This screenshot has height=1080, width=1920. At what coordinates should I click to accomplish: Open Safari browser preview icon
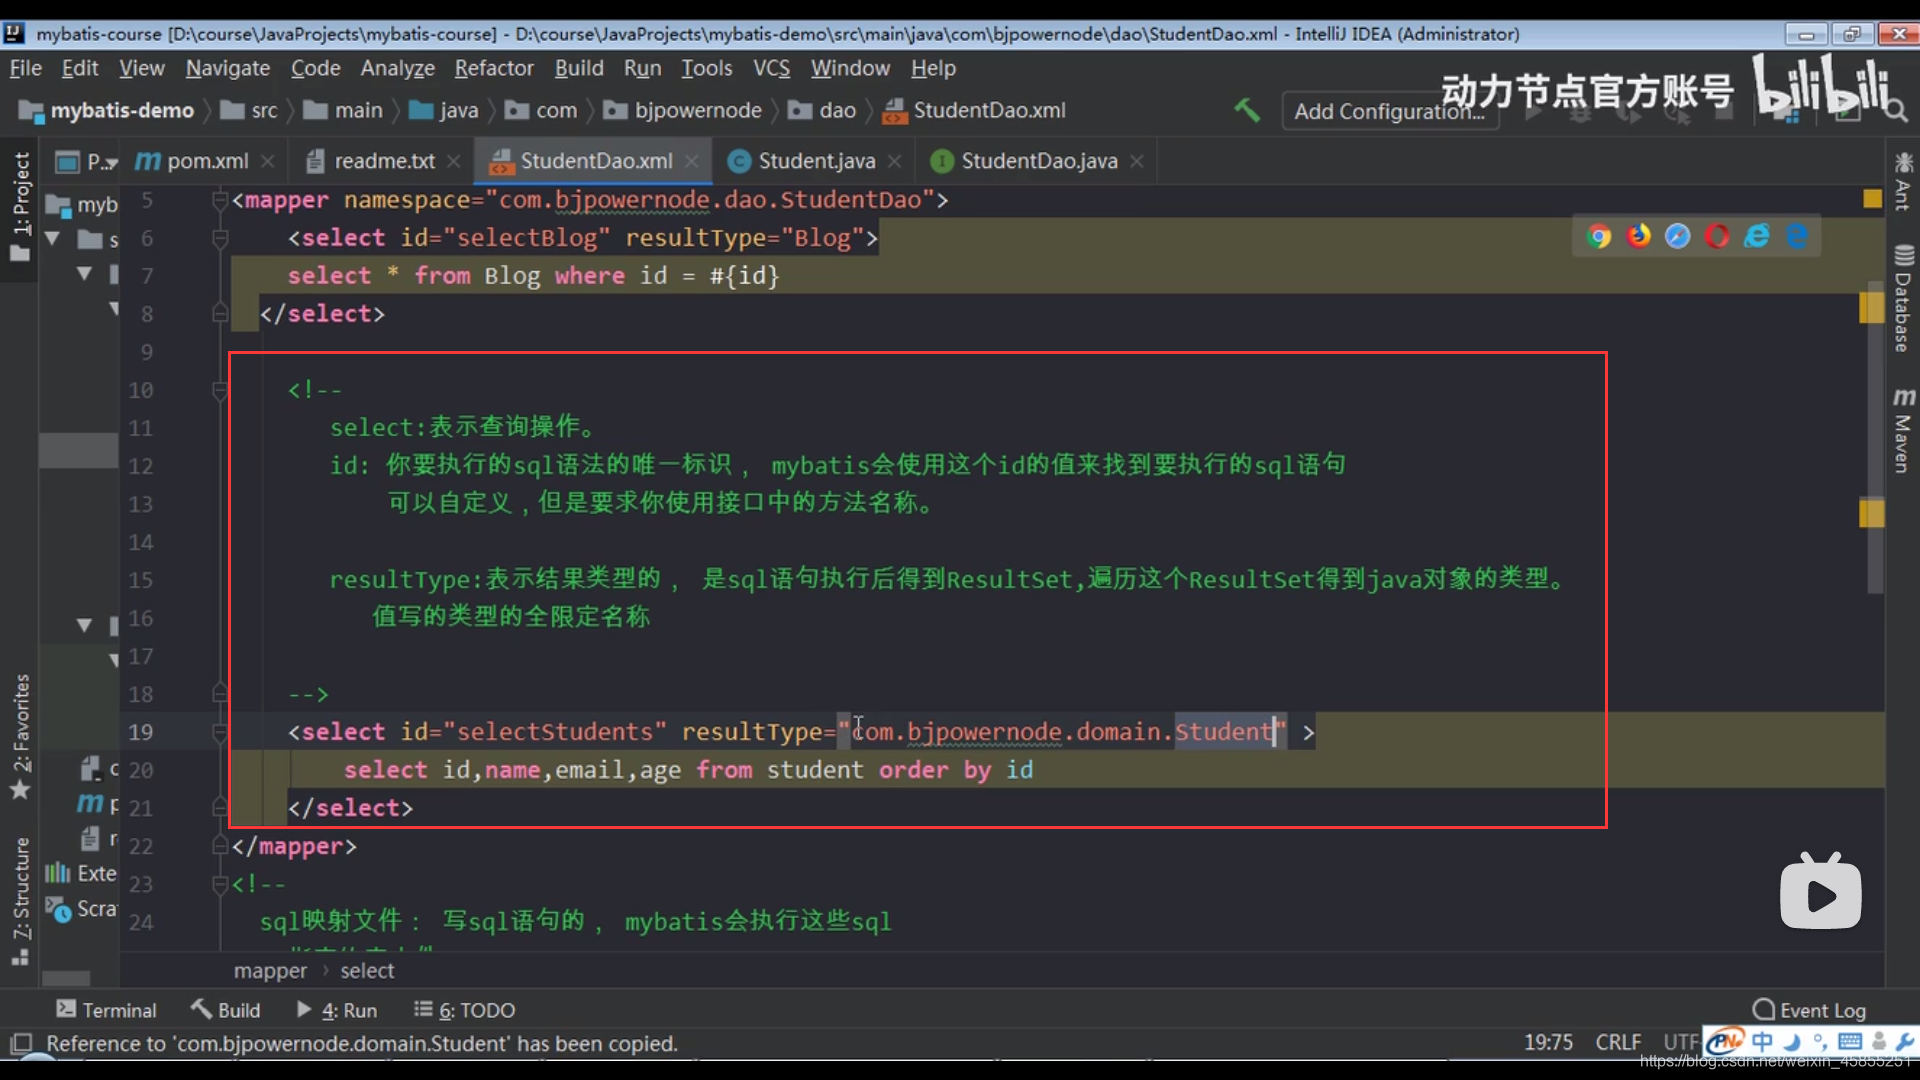(1678, 236)
